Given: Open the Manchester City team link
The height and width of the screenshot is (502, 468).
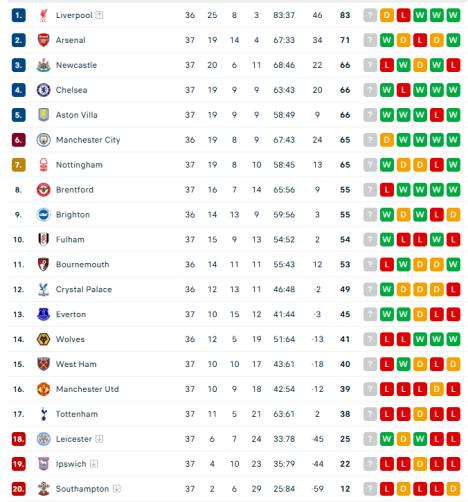Looking at the screenshot, I should click(88, 140).
